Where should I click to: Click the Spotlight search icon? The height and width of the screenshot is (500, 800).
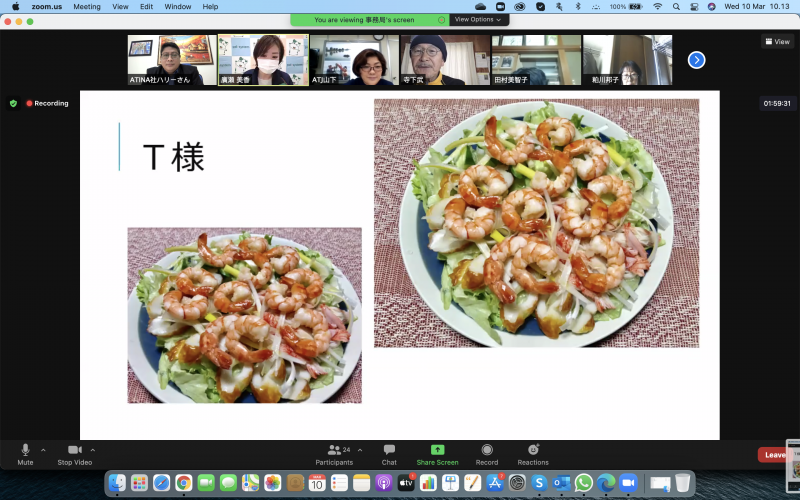tap(676, 7)
